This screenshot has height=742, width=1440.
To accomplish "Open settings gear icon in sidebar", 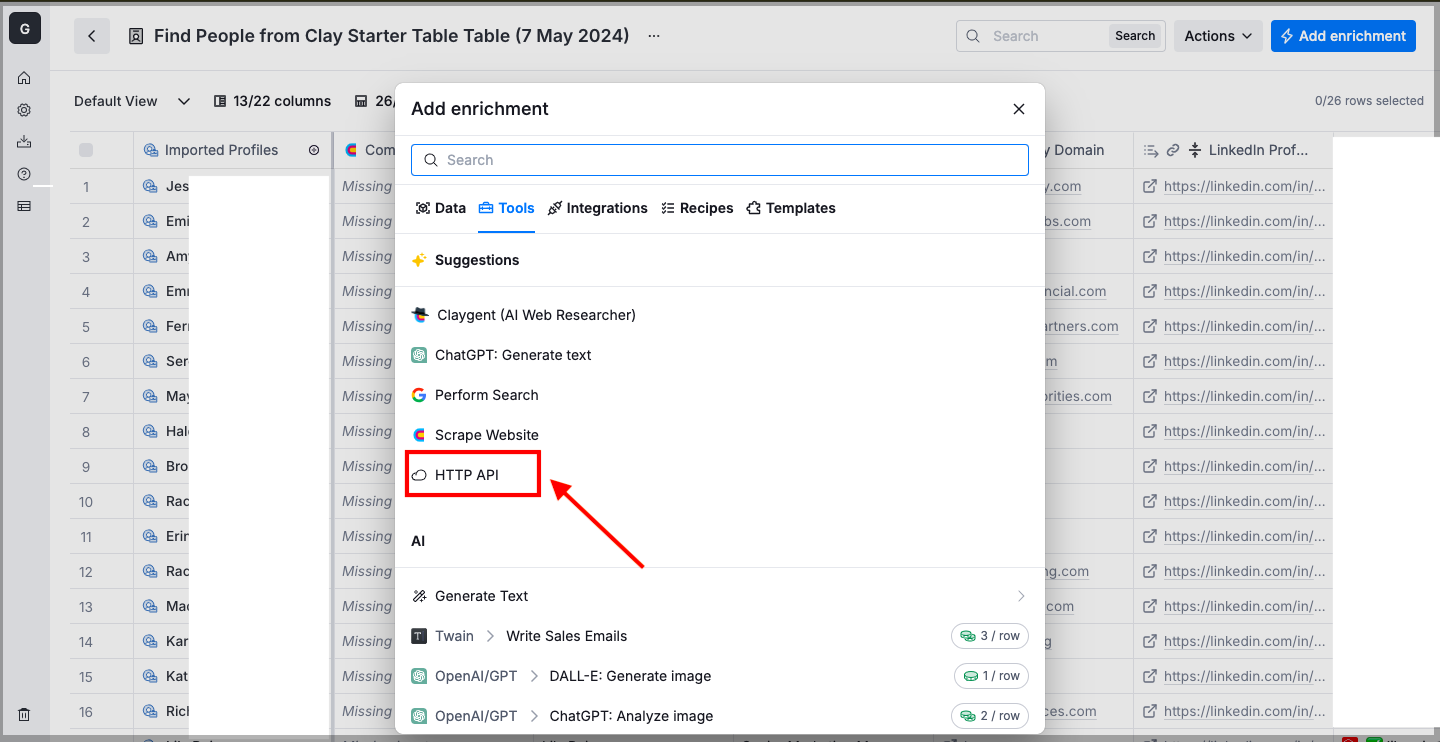I will [24, 110].
